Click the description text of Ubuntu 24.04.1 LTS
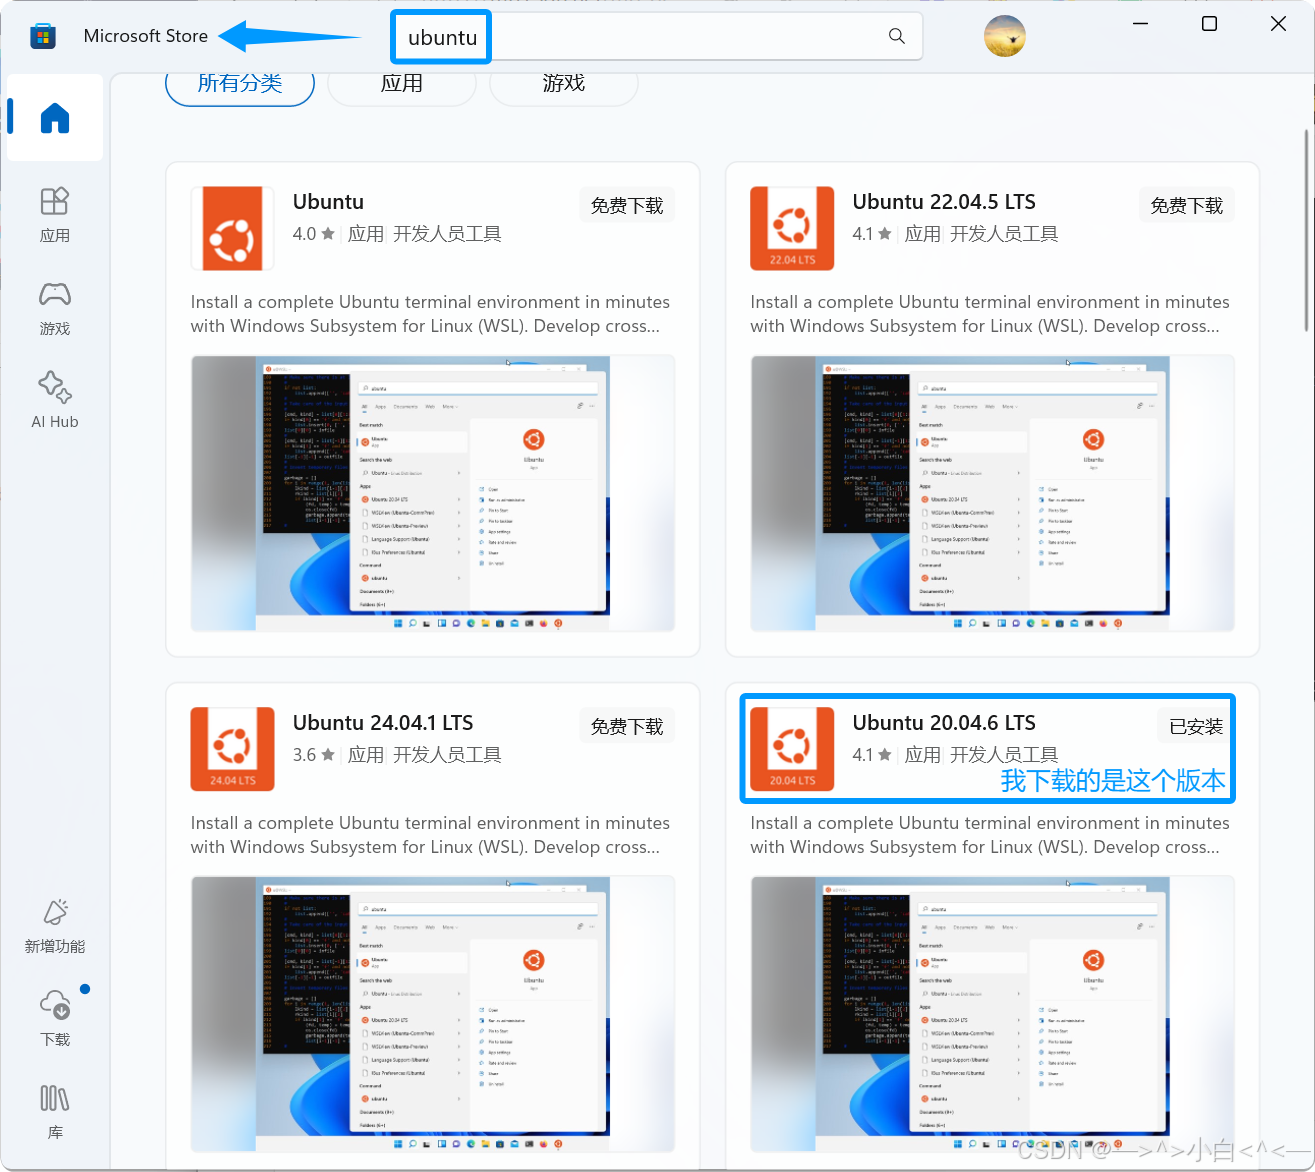The image size is (1315, 1172). click(x=430, y=835)
